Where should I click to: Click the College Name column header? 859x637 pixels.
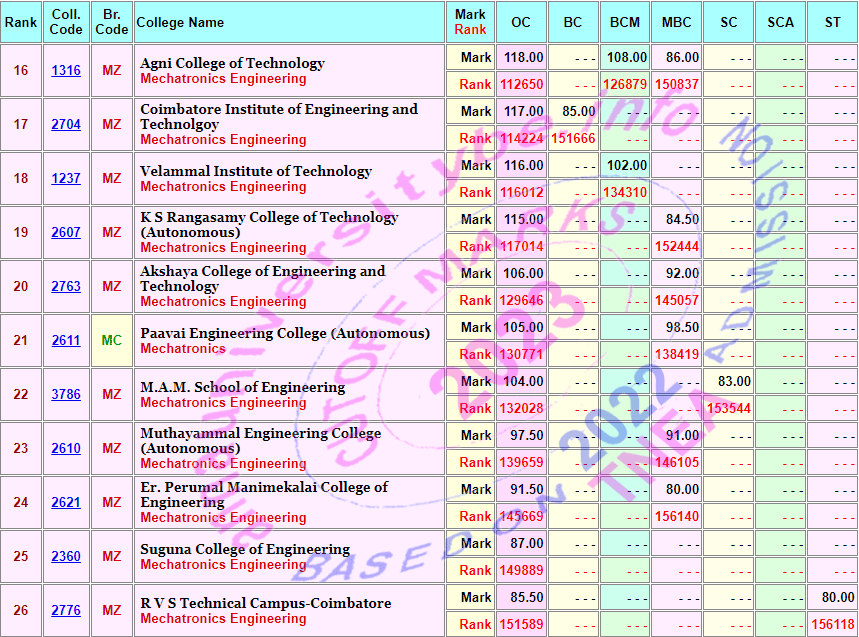point(181,22)
